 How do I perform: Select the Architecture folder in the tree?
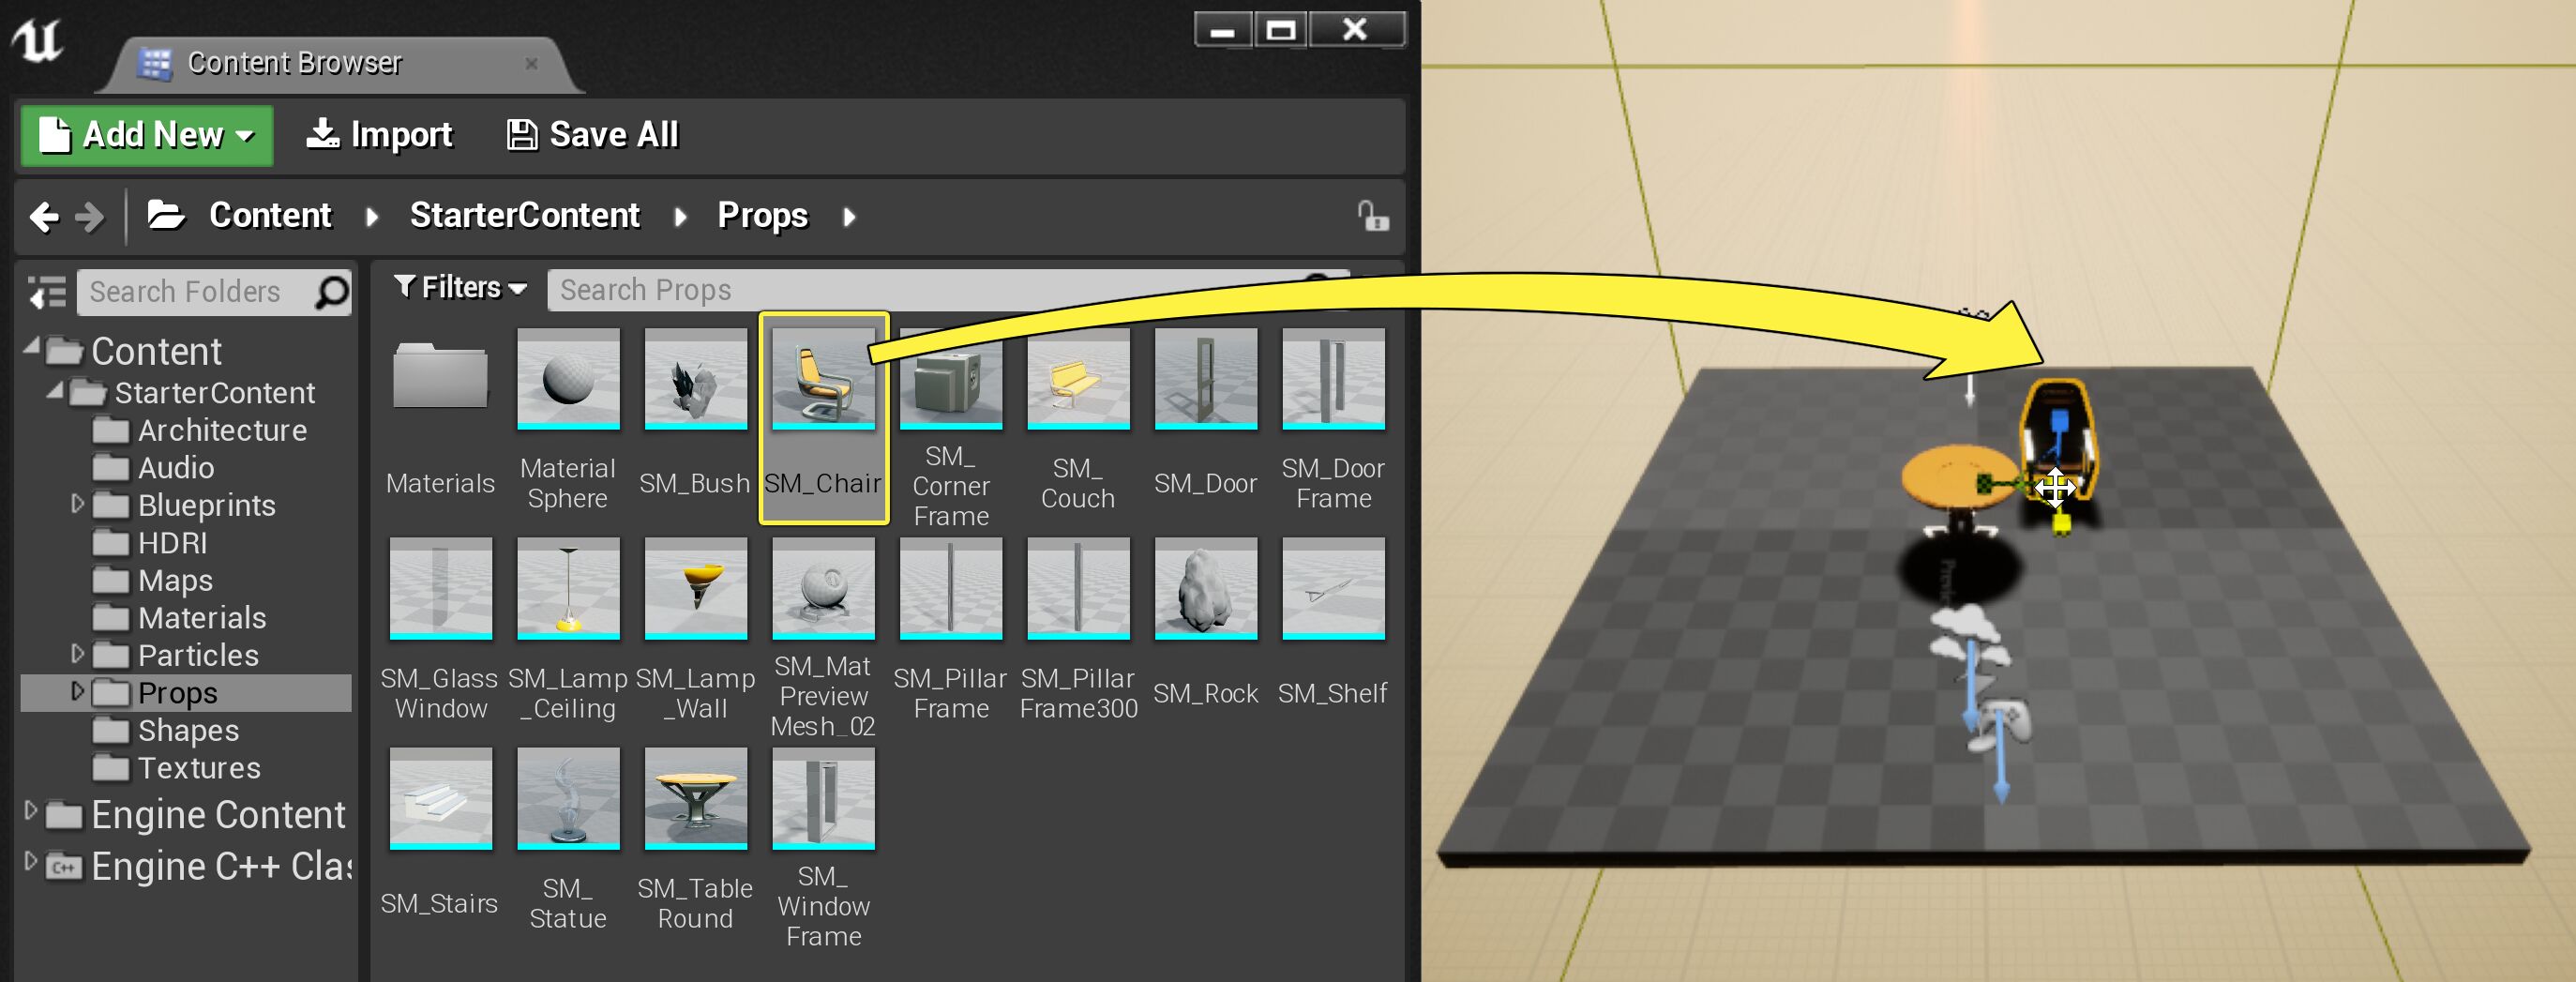pos(221,430)
